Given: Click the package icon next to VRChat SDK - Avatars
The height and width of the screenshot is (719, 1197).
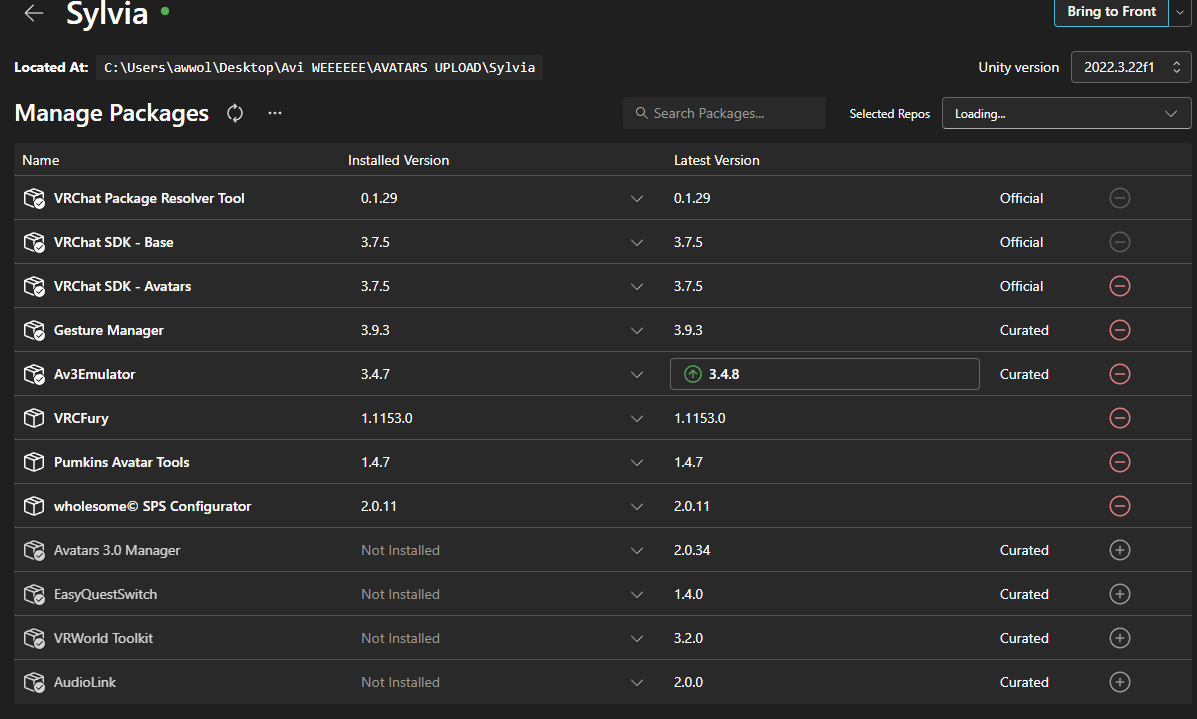Looking at the screenshot, I should pos(34,286).
